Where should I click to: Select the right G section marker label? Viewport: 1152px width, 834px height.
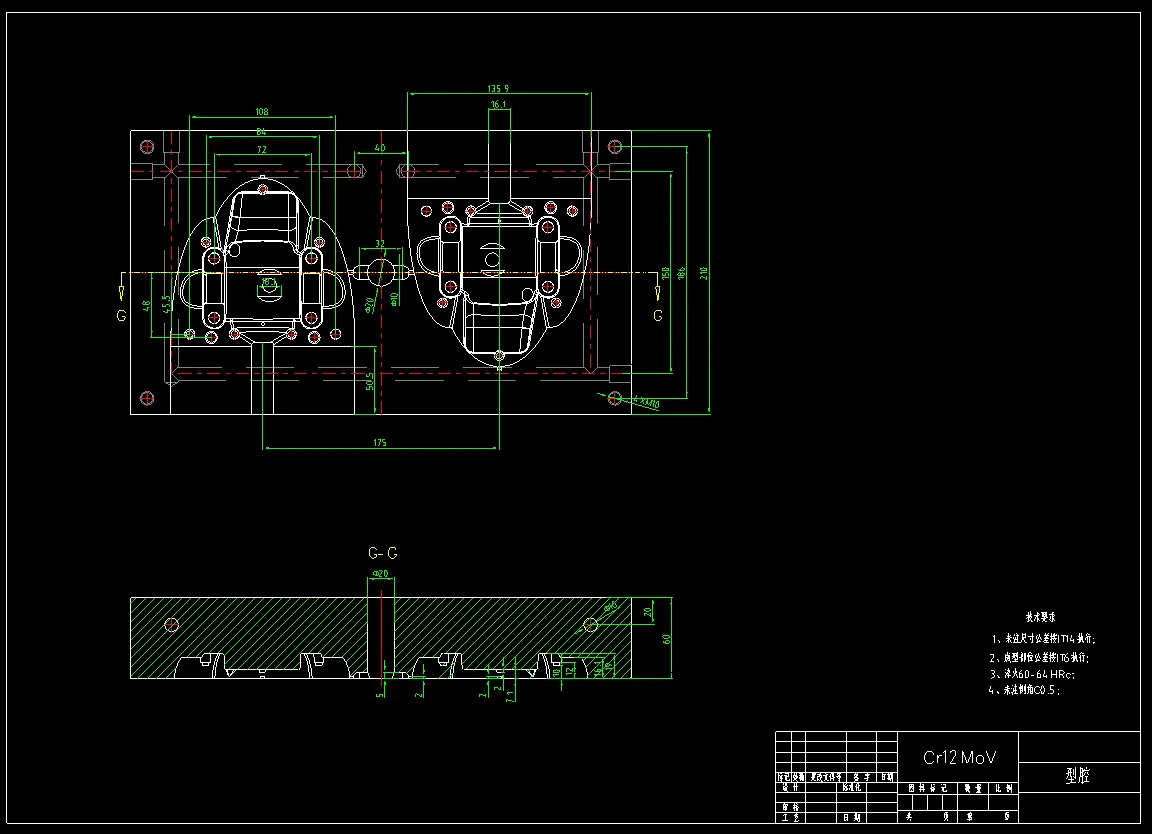[658, 315]
